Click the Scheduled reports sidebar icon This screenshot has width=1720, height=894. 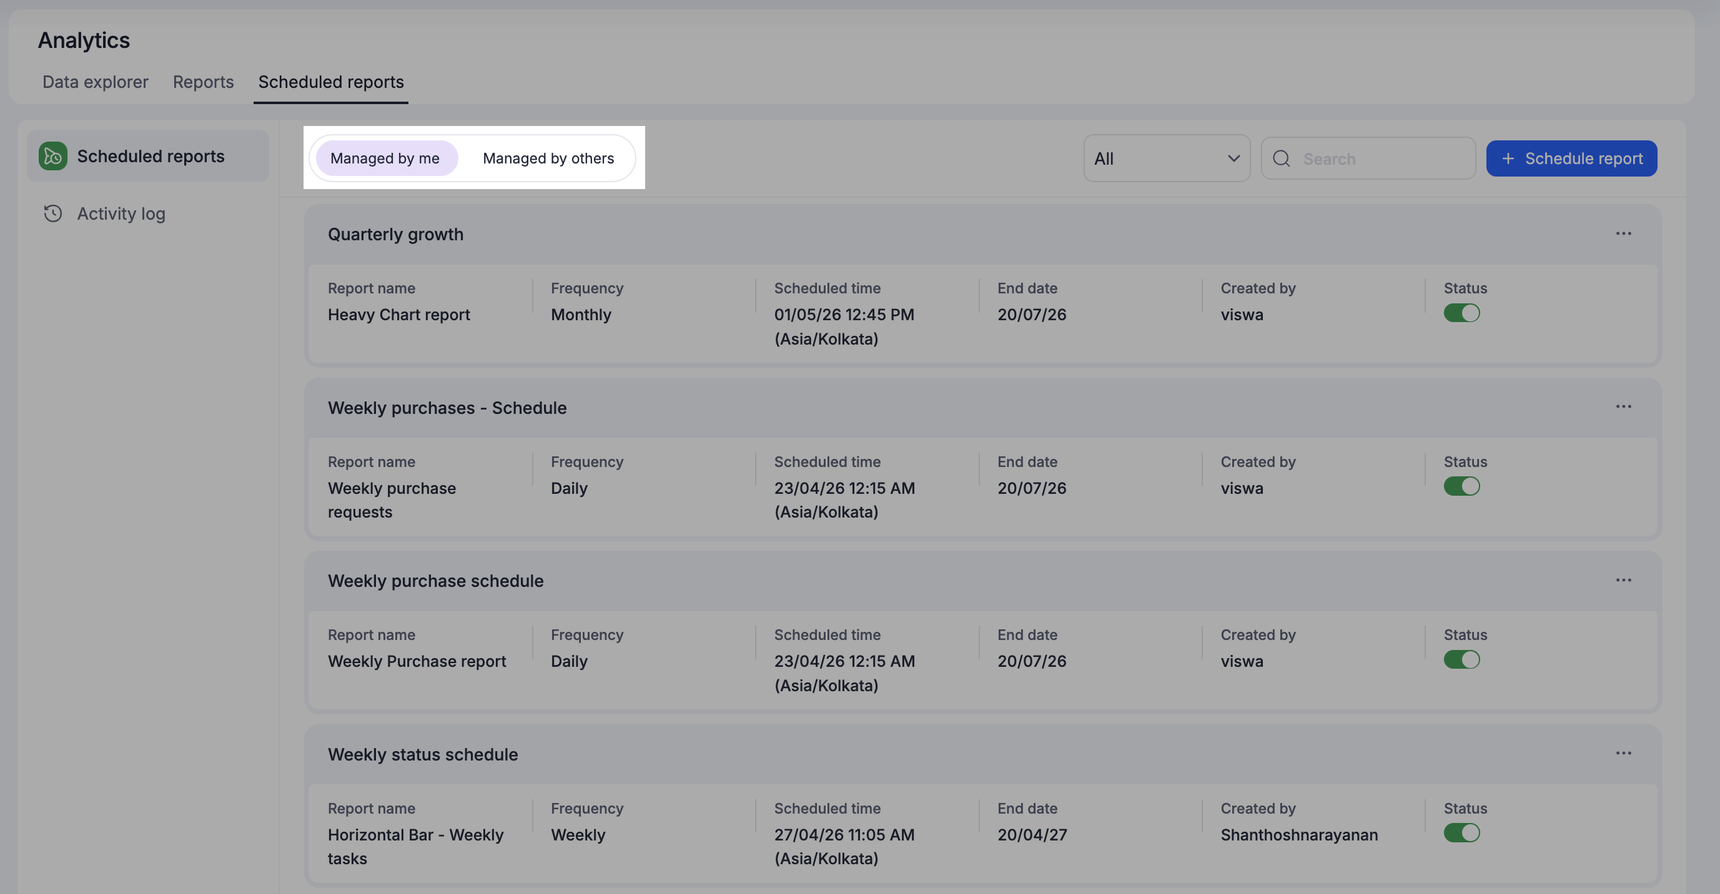(53, 156)
